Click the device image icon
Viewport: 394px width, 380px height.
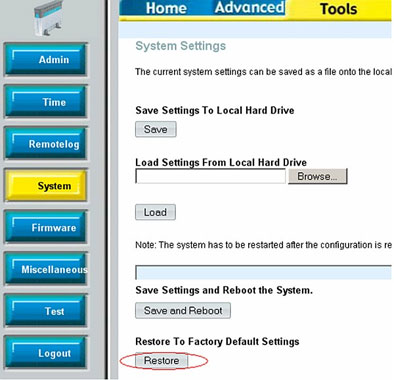[x=48, y=18]
